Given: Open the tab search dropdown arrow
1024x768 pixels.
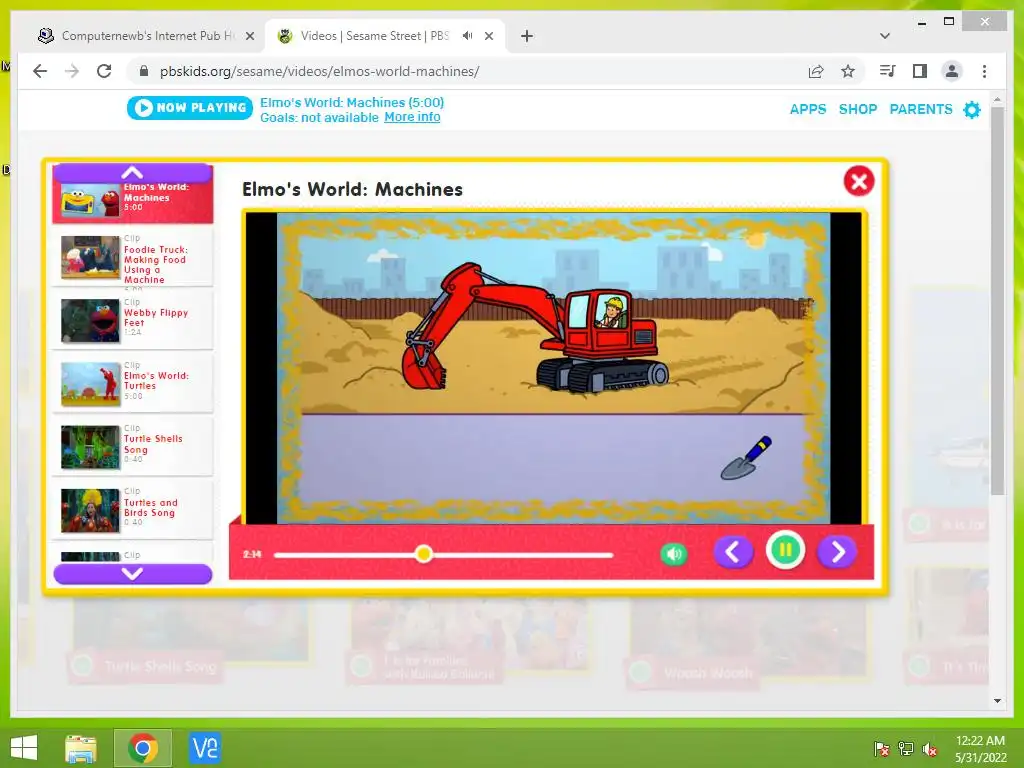Looking at the screenshot, I should click(x=885, y=36).
